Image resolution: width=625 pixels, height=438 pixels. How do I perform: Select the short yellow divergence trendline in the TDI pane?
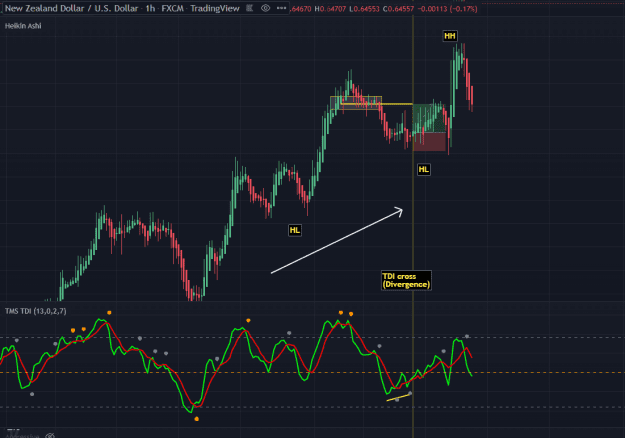(398, 397)
